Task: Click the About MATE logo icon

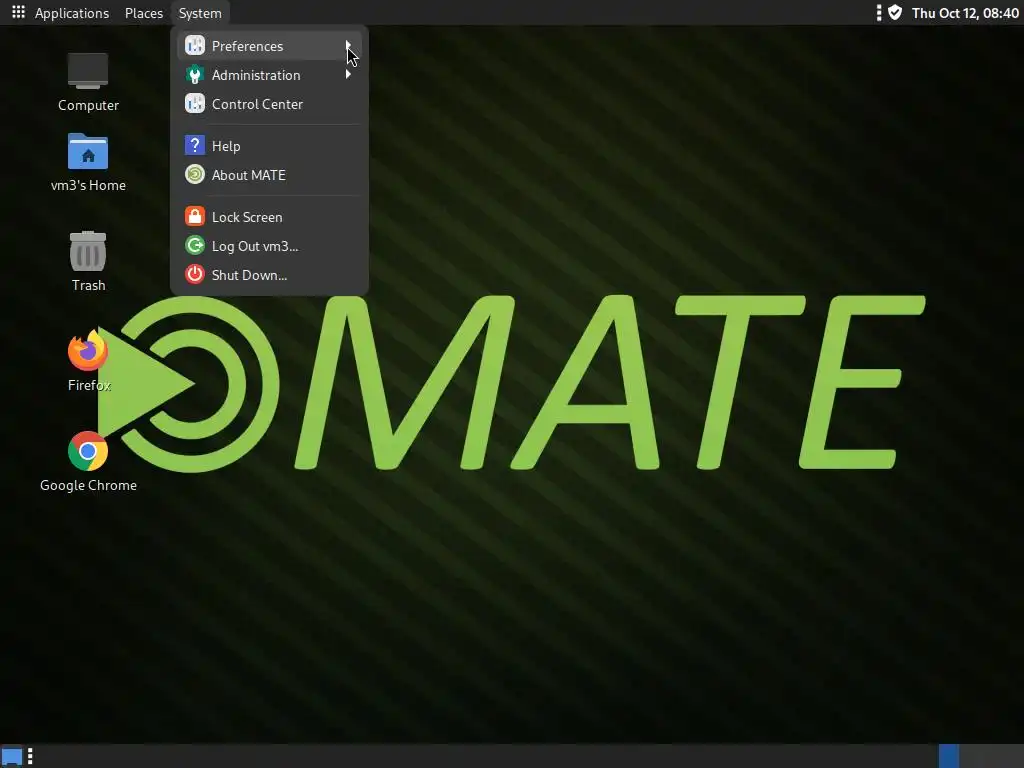Action: pos(195,175)
